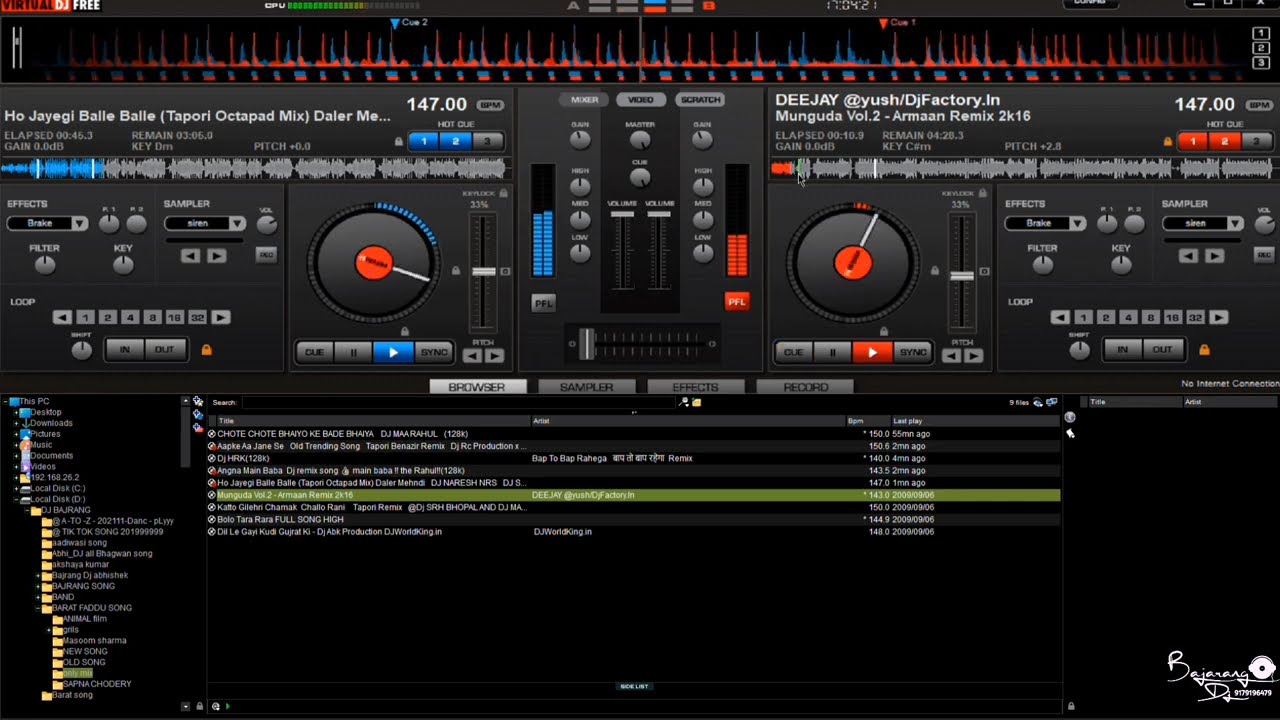This screenshot has height=720, width=1280.
Task: Toggle left deck PFL headphone cue
Action: (x=543, y=303)
